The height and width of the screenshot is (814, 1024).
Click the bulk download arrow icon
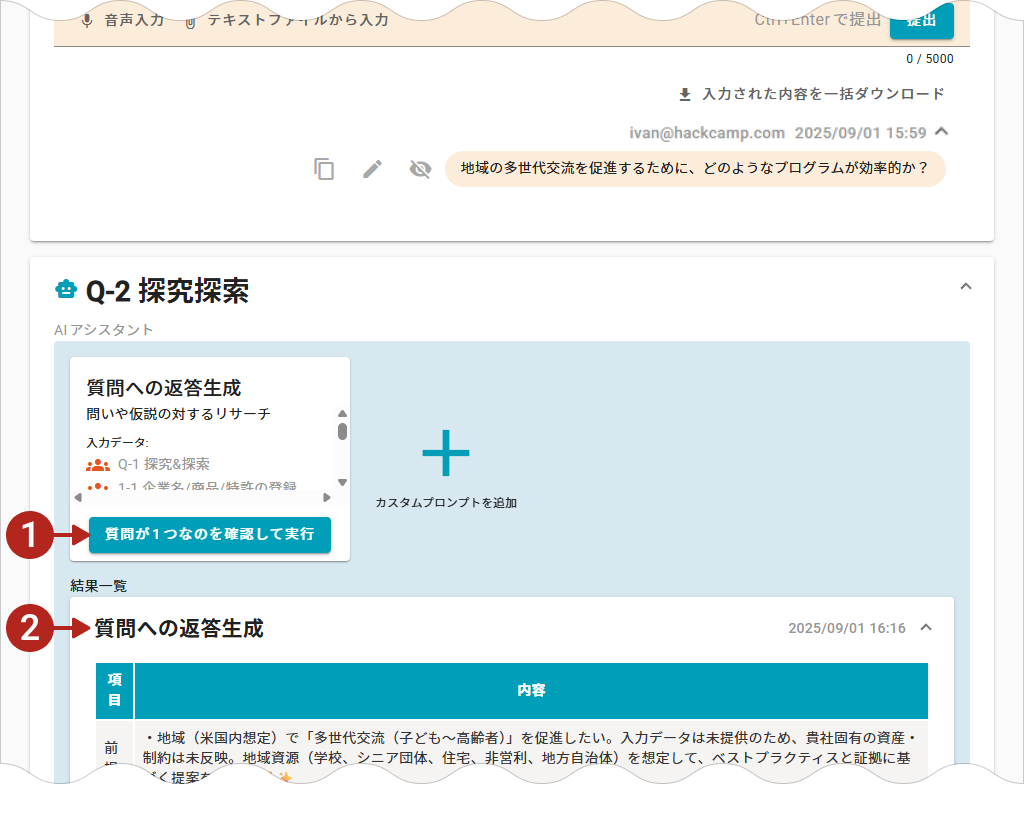tap(685, 94)
